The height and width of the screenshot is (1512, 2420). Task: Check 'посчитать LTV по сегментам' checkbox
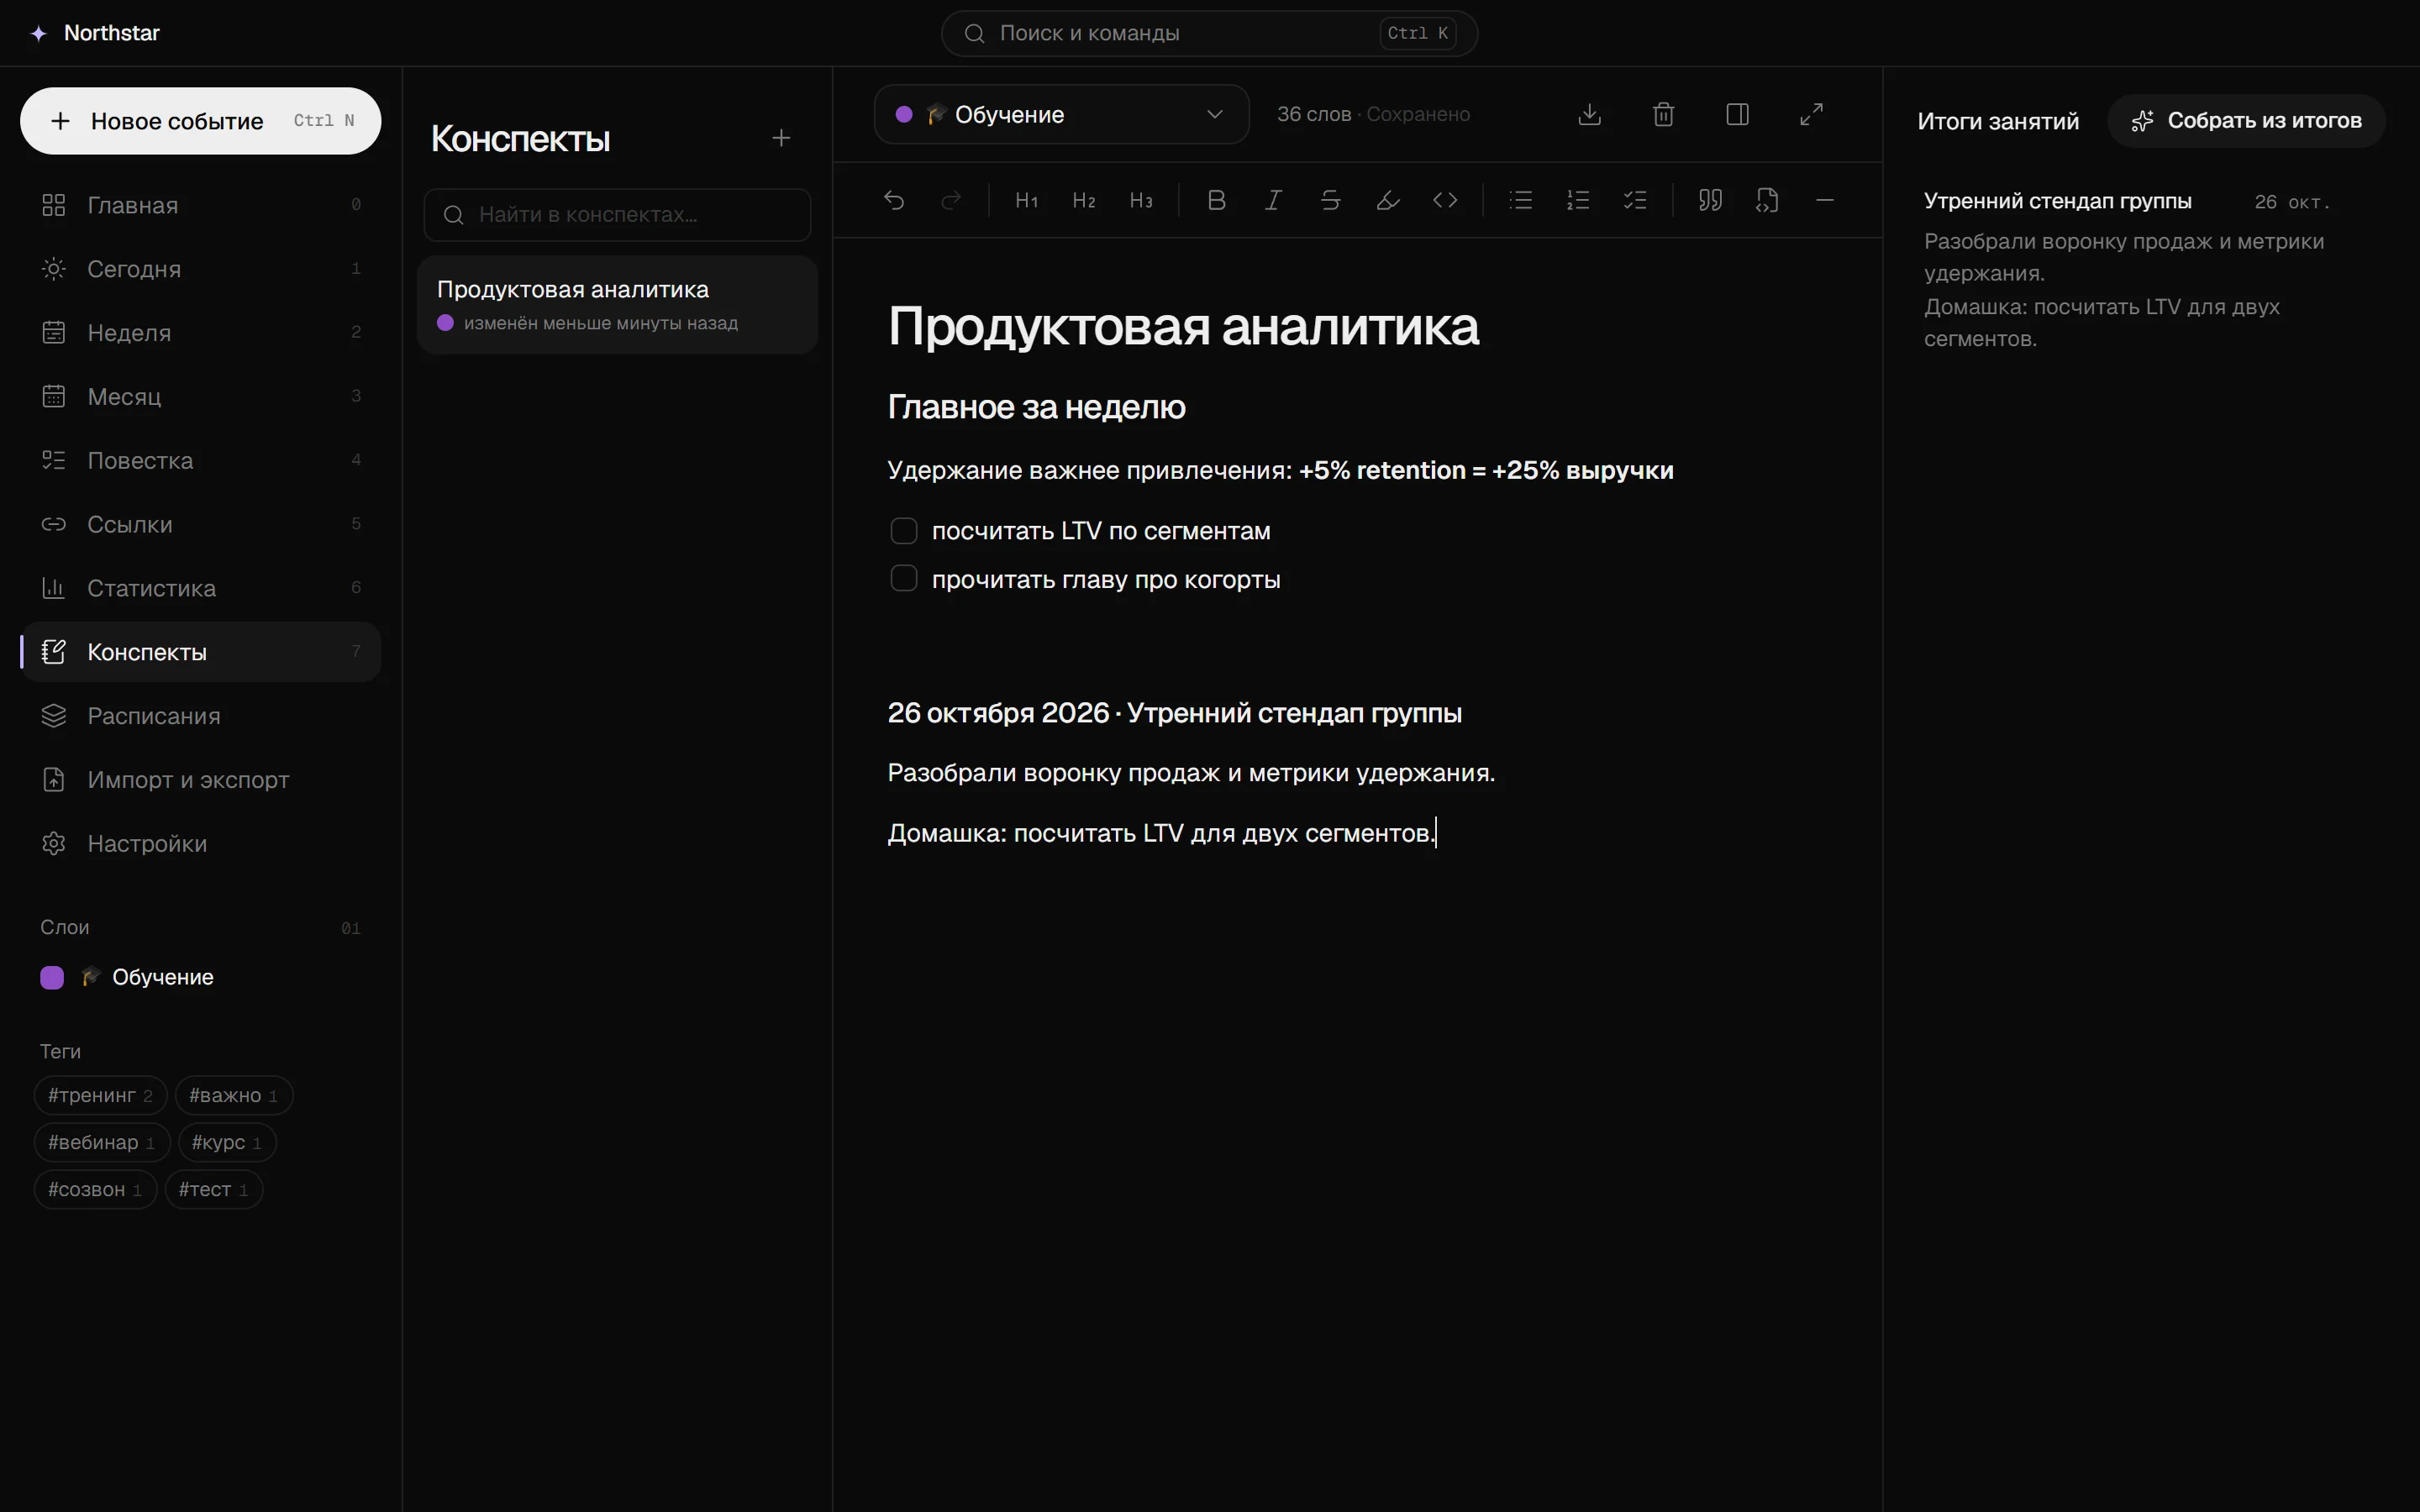coord(903,531)
